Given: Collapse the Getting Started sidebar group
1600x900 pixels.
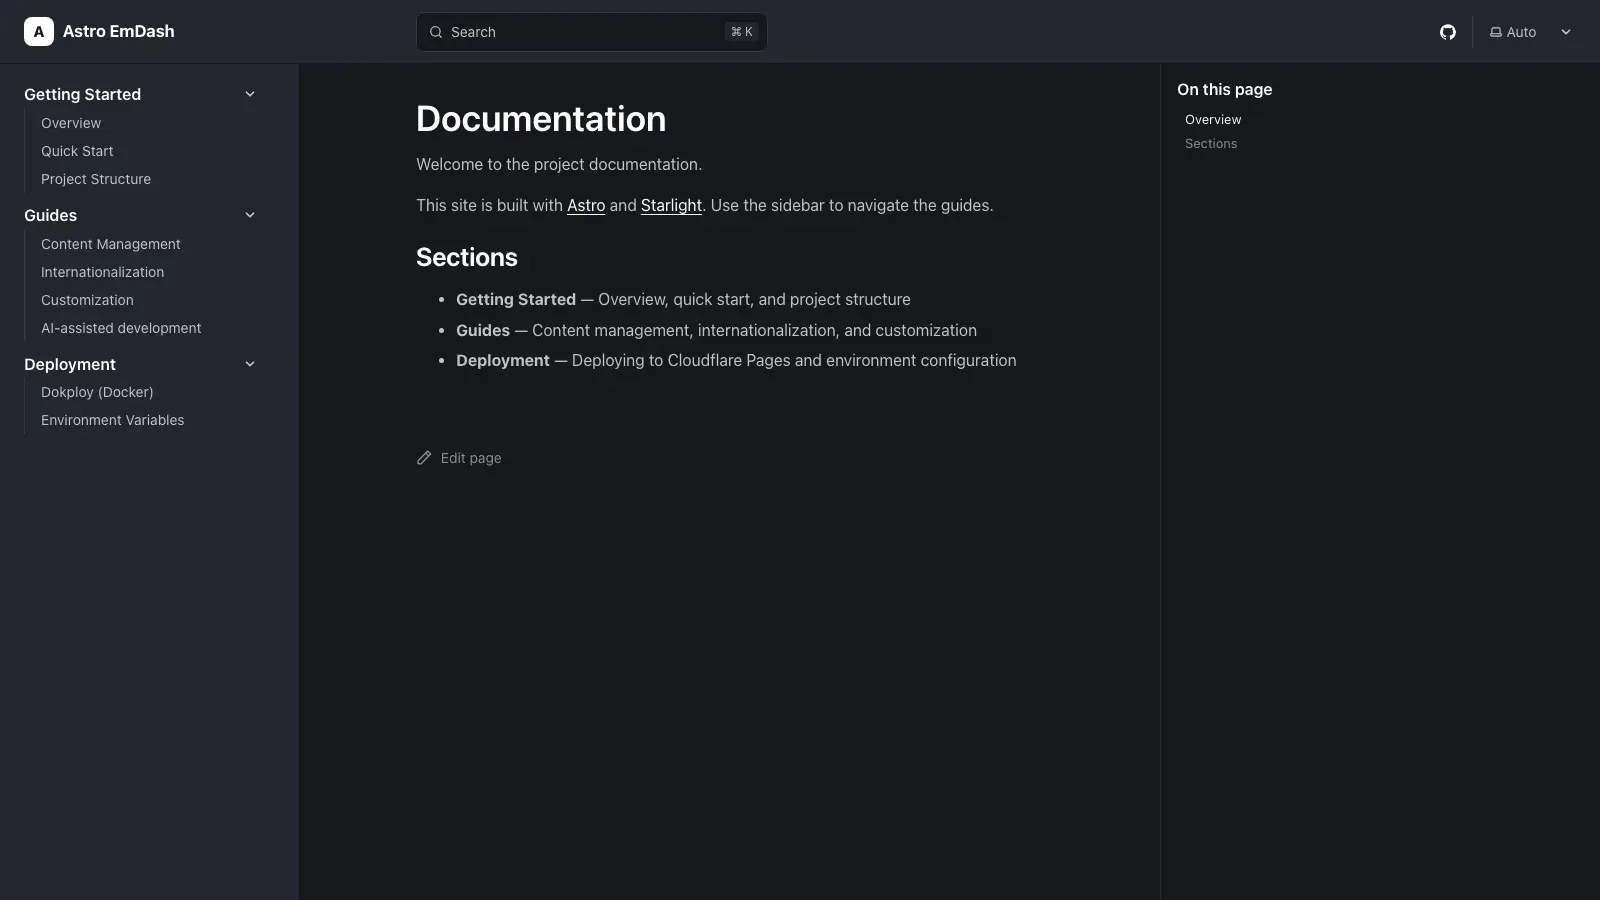Looking at the screenshot, I should tap(250, 94).
